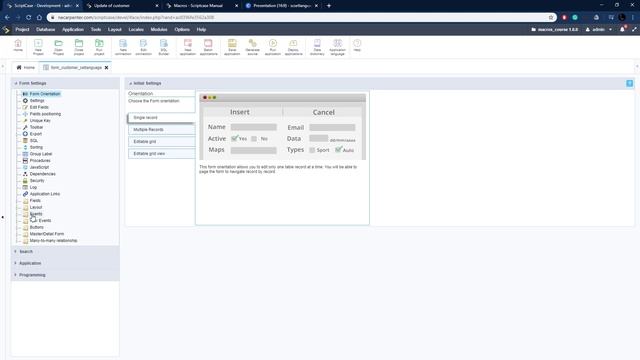The width and height of the screenshot is (640, 360).
Task: Choose the Multiple Records orientation
Action: click(162, 129)
